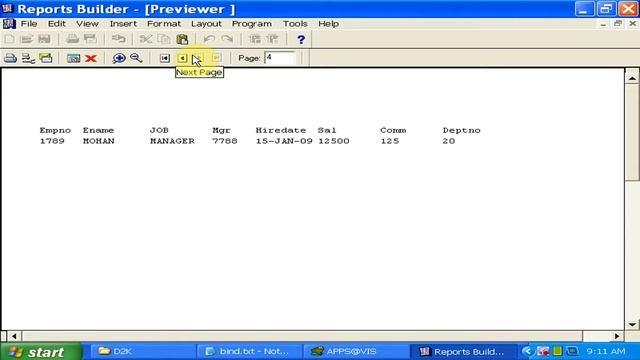Click the horizontal scrollbar right arrow

[x=617, y=336]
